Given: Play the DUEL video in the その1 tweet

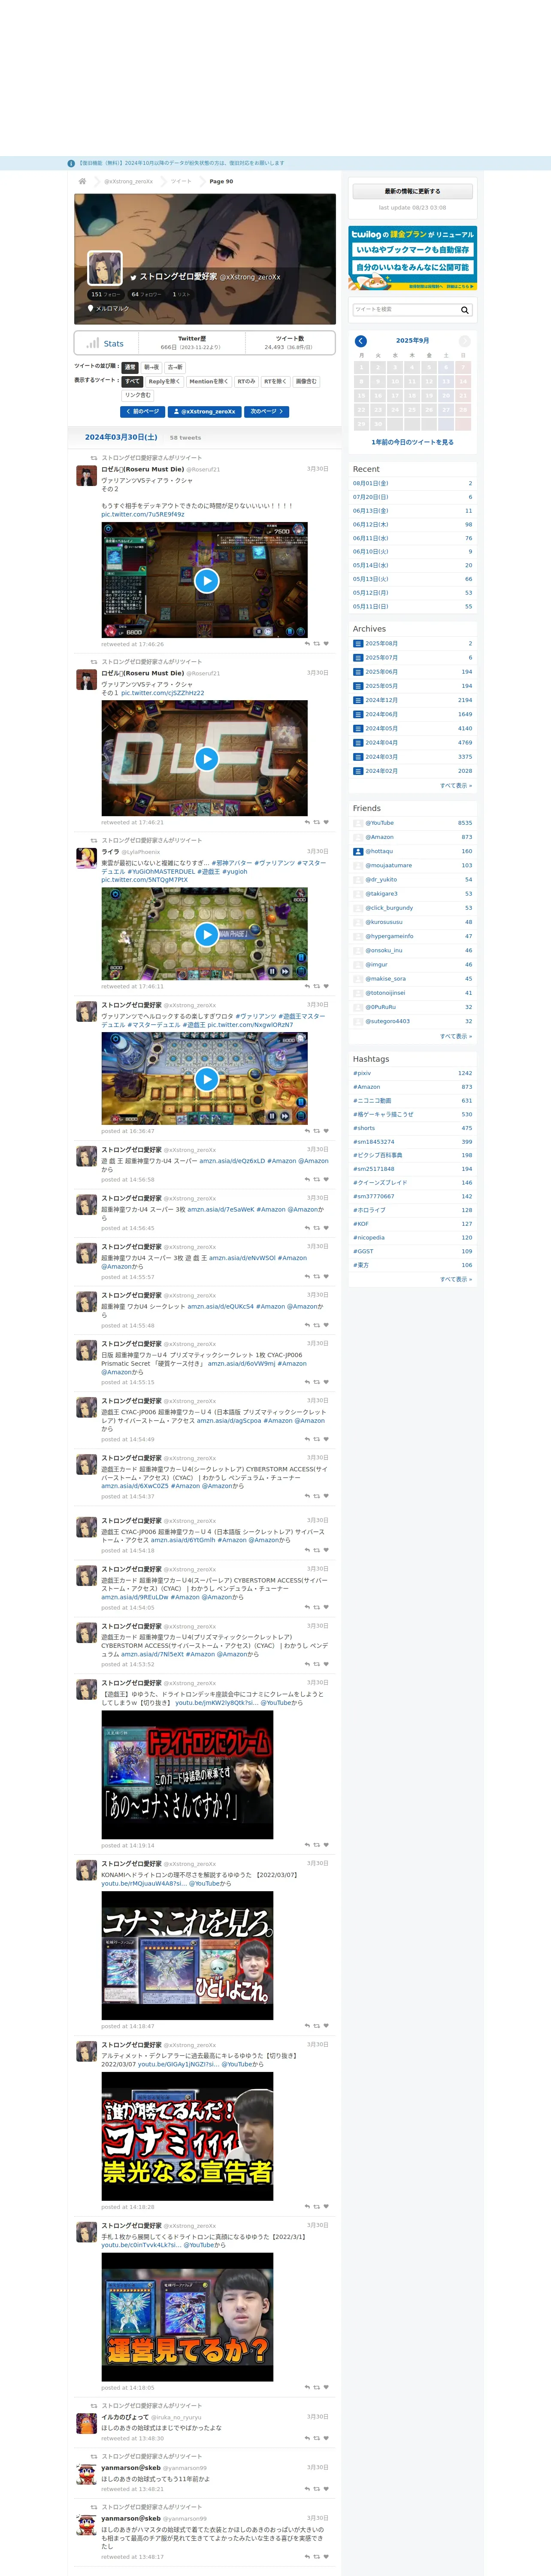Looking at the screenshot, I should [206, 759].
